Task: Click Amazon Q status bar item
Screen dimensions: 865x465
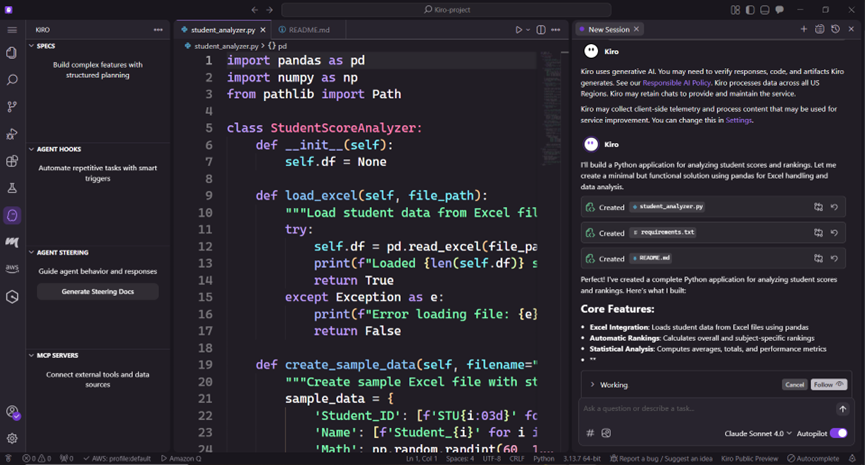Action: tap(181, 458)
